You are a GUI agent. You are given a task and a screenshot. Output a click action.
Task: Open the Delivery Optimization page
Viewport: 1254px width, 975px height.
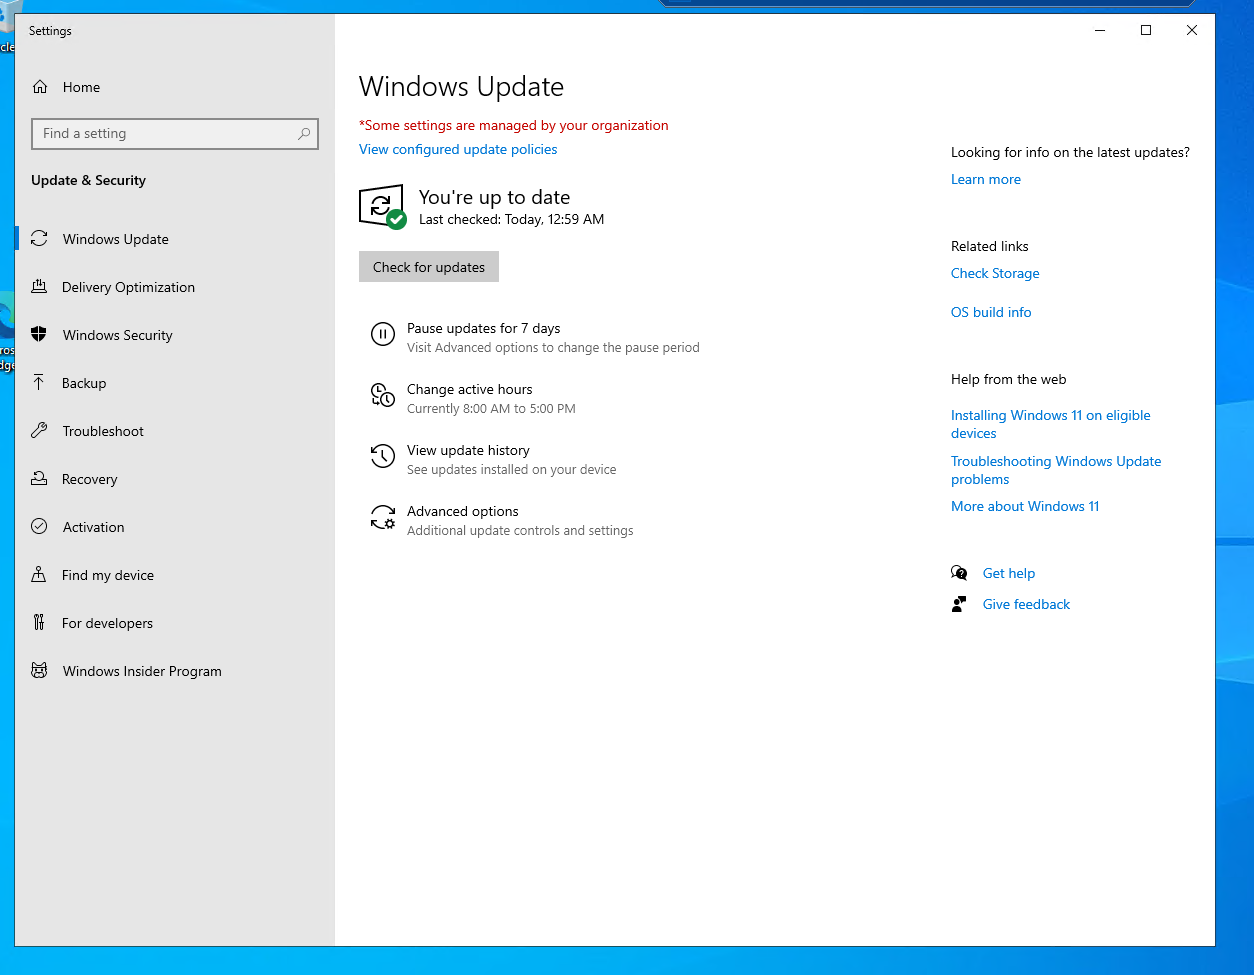(x=175, y=287)
